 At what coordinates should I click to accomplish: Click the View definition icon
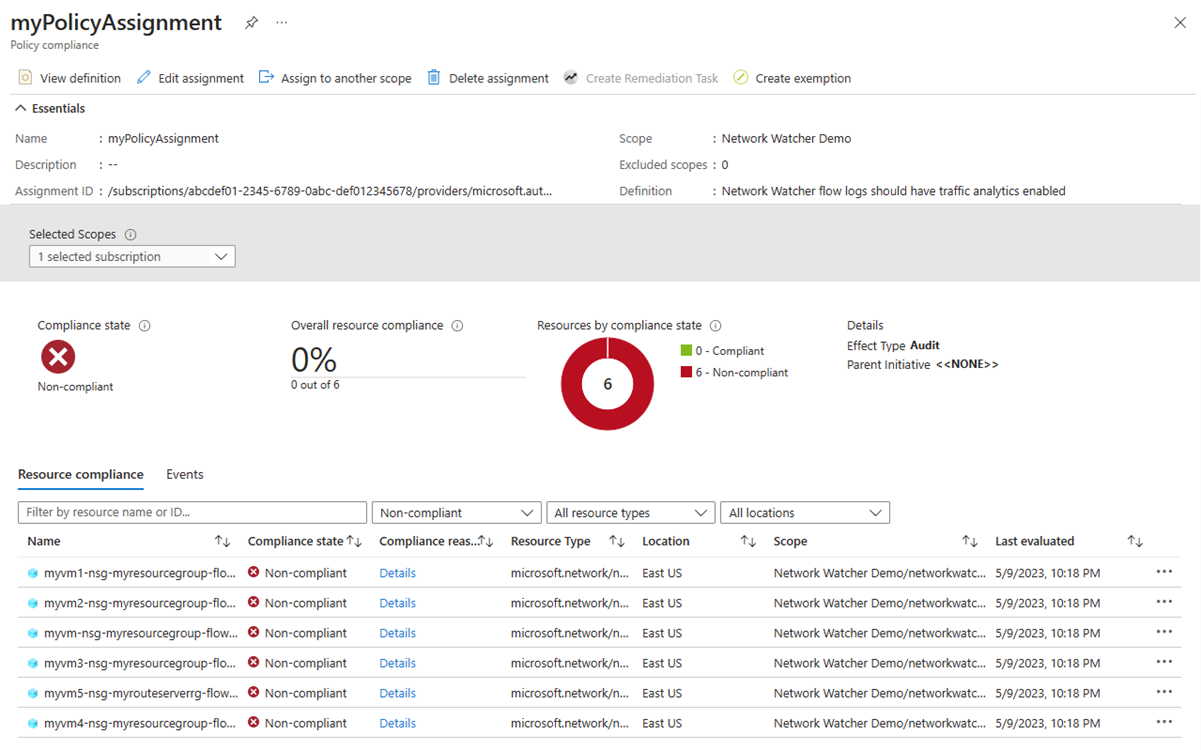click(25, 78)
